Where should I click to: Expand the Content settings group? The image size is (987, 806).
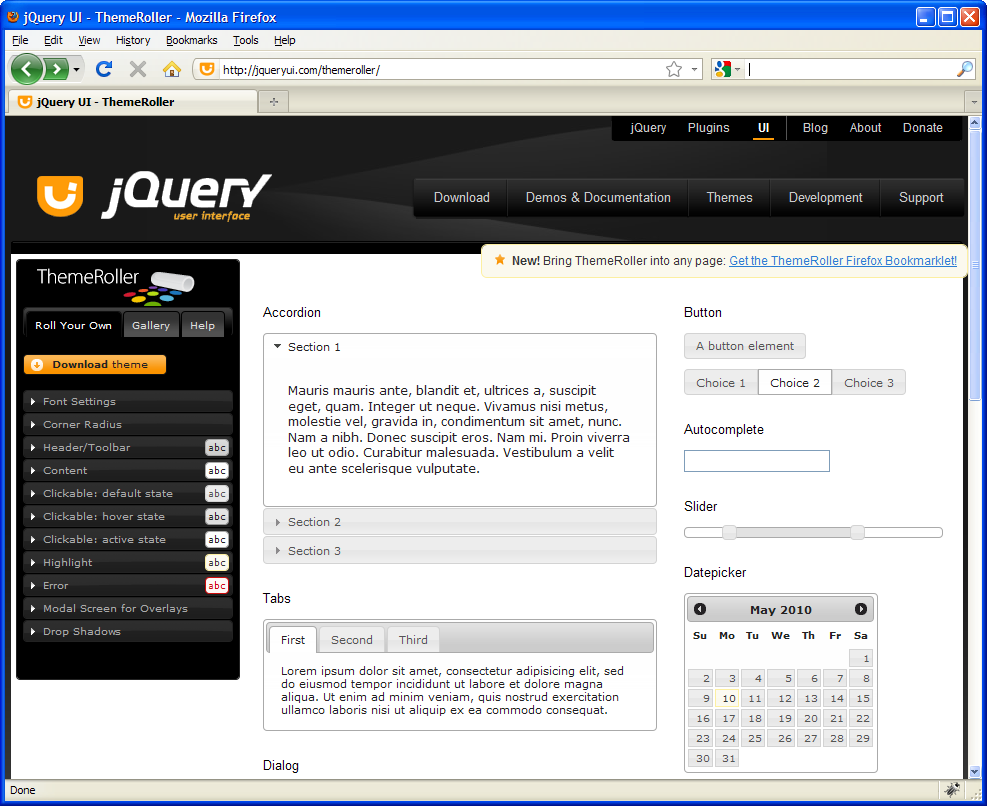coord(128,470)
